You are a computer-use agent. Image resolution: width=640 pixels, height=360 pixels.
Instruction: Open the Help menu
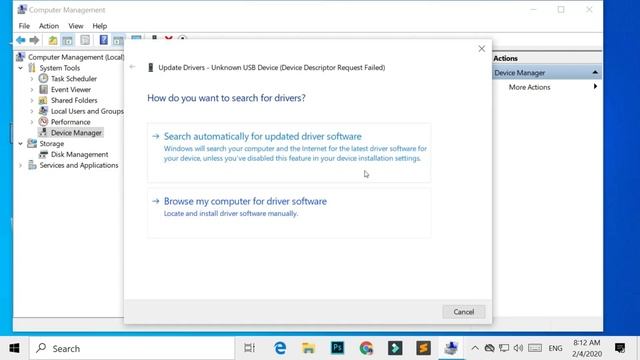coord(100,26)
